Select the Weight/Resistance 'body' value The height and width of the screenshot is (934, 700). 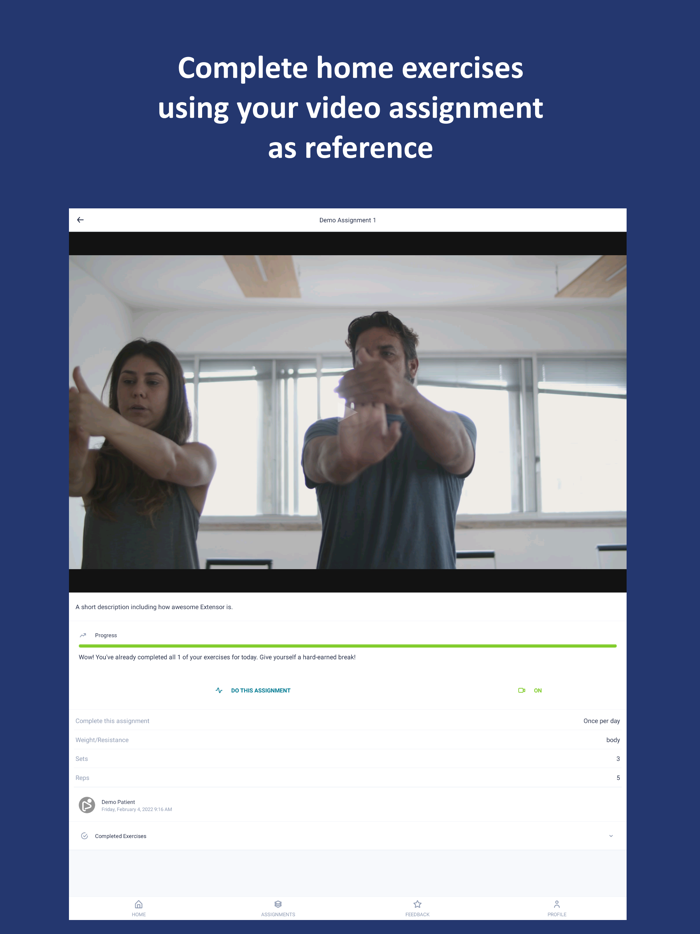(613, 740)
